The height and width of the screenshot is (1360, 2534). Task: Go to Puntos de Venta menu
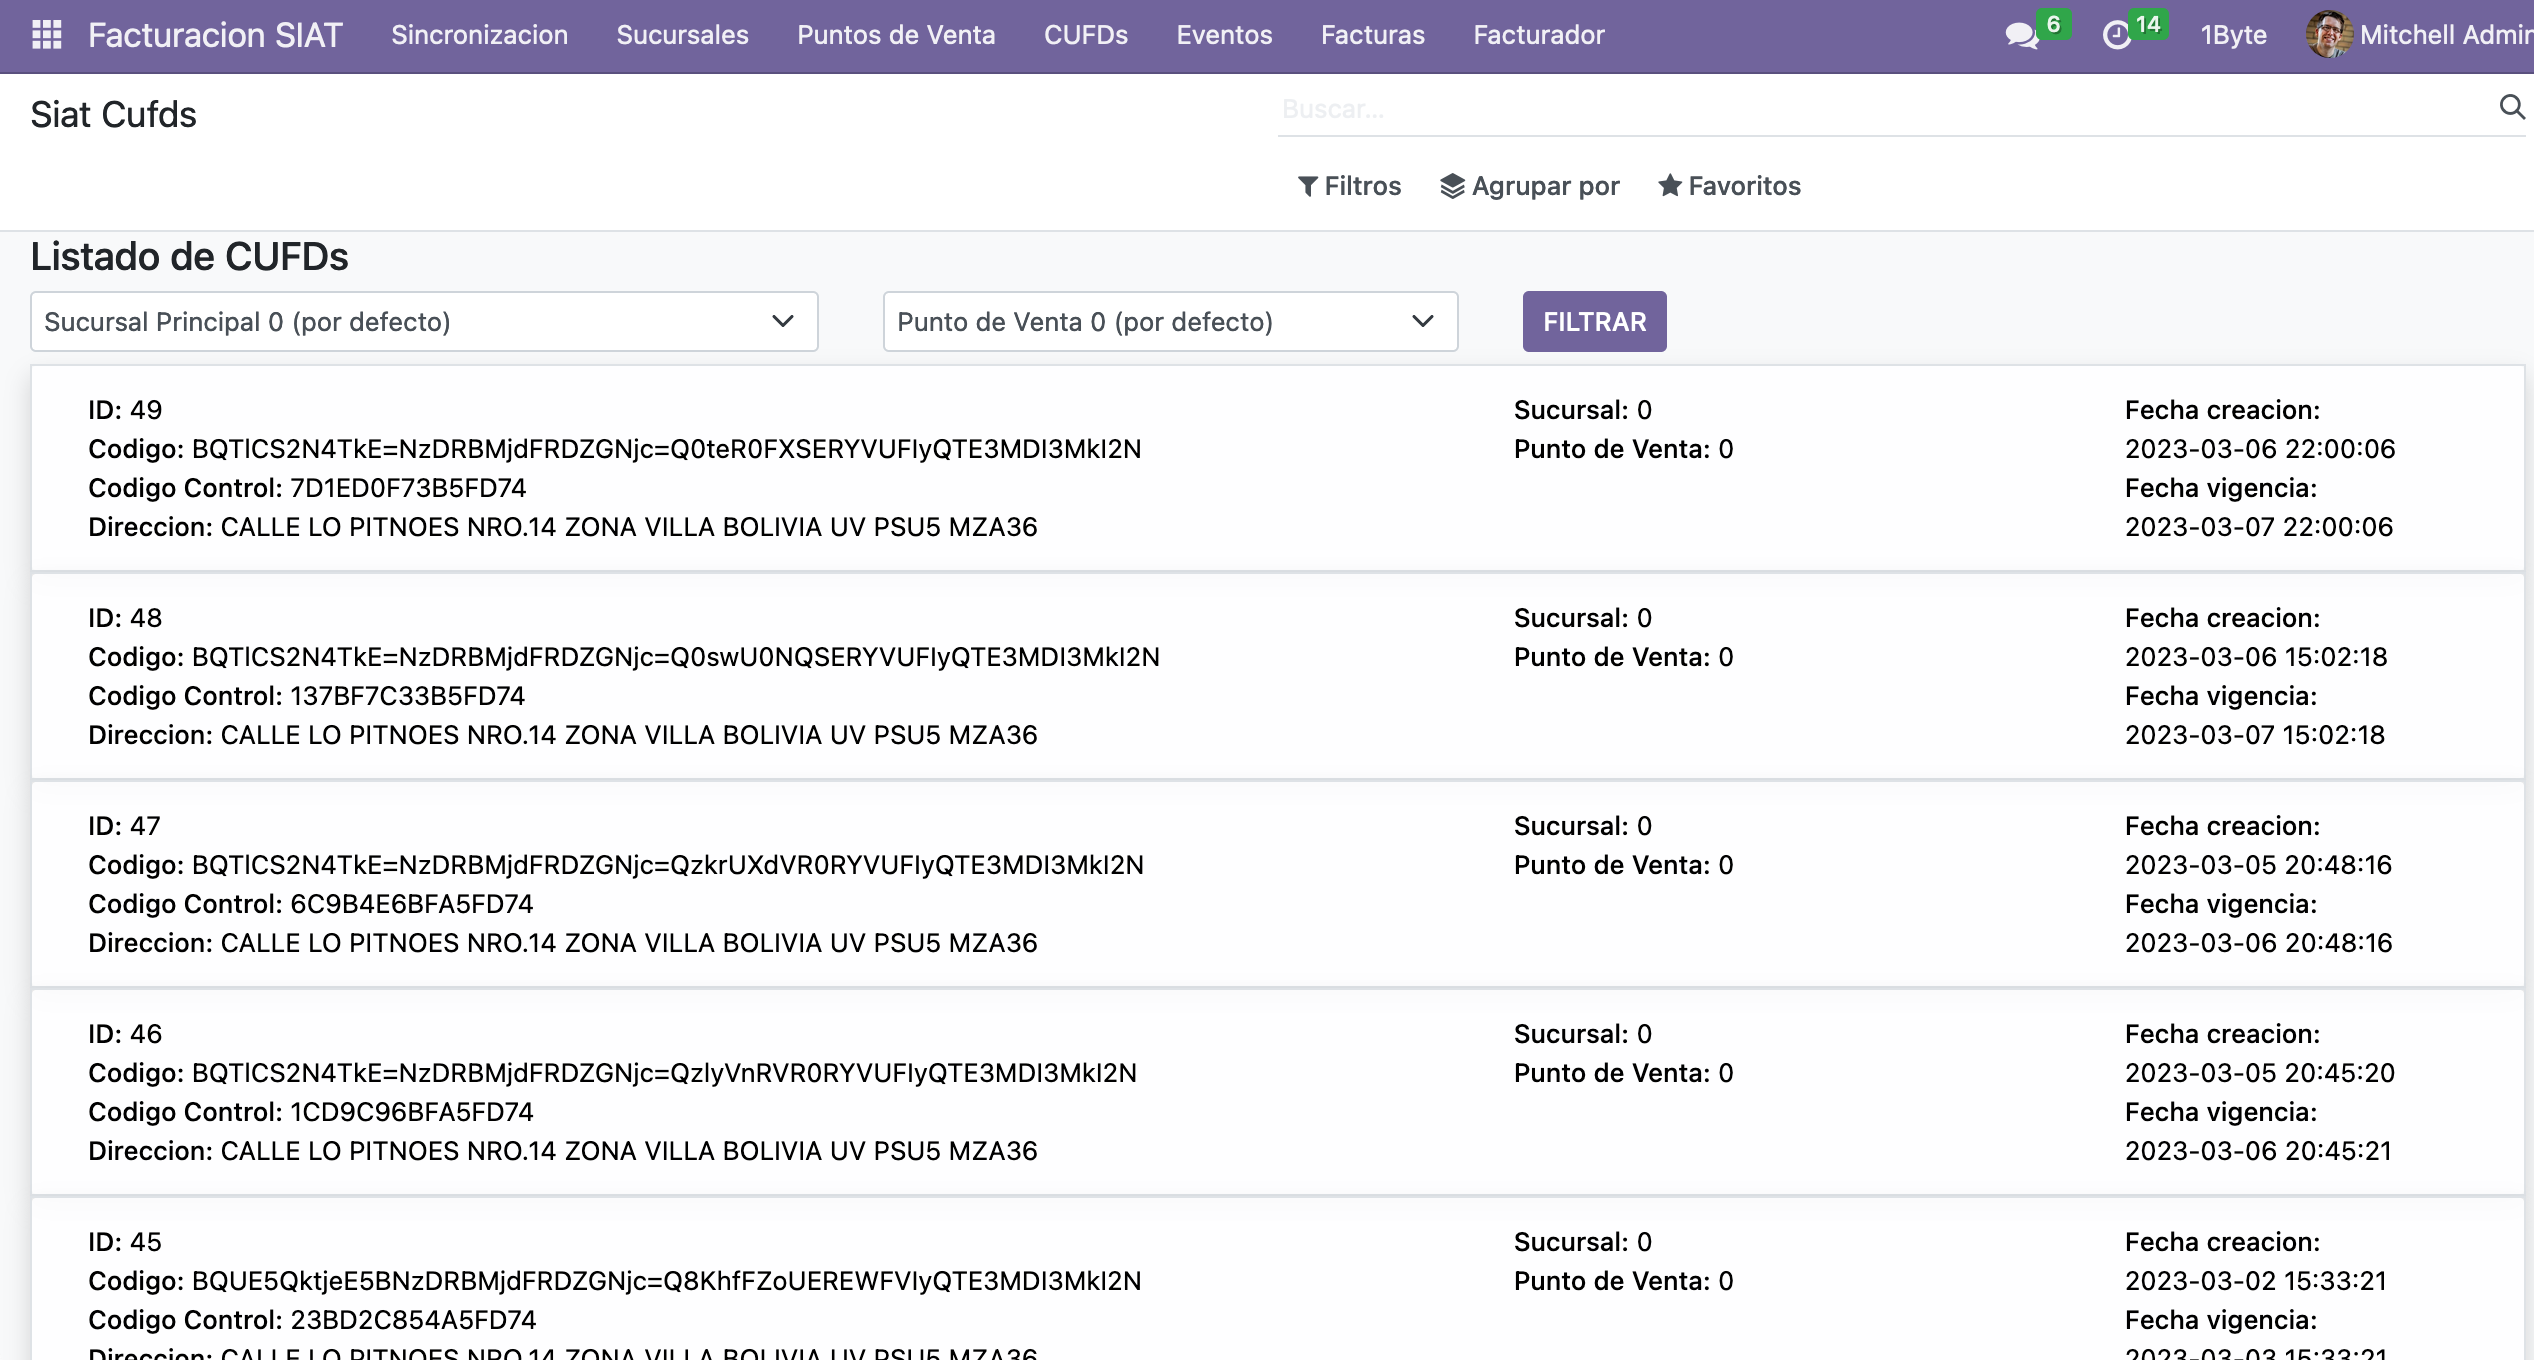pos(896,35)
